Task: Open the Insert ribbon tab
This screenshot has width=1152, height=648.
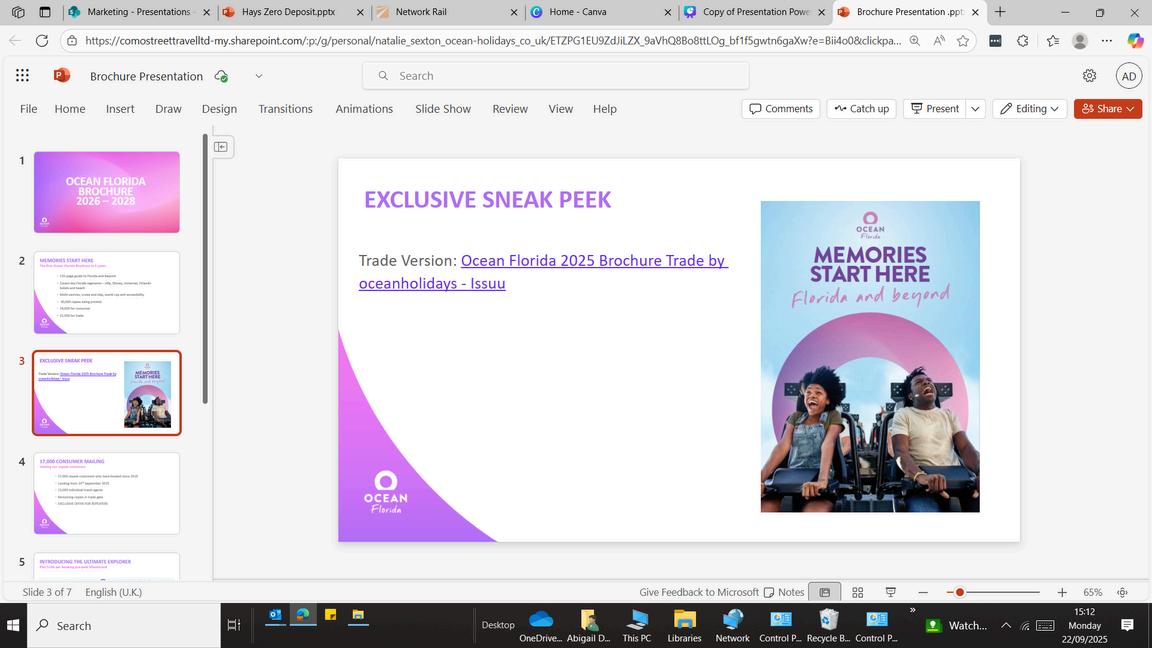Action: (x=120, y=109)
